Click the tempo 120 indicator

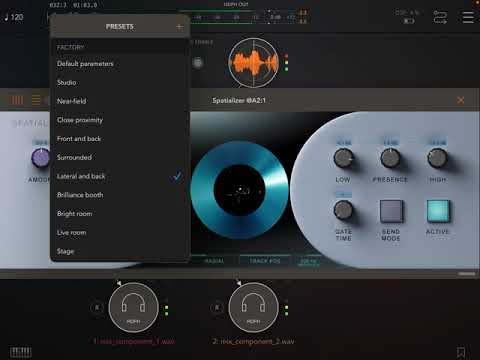click(14, 17)
